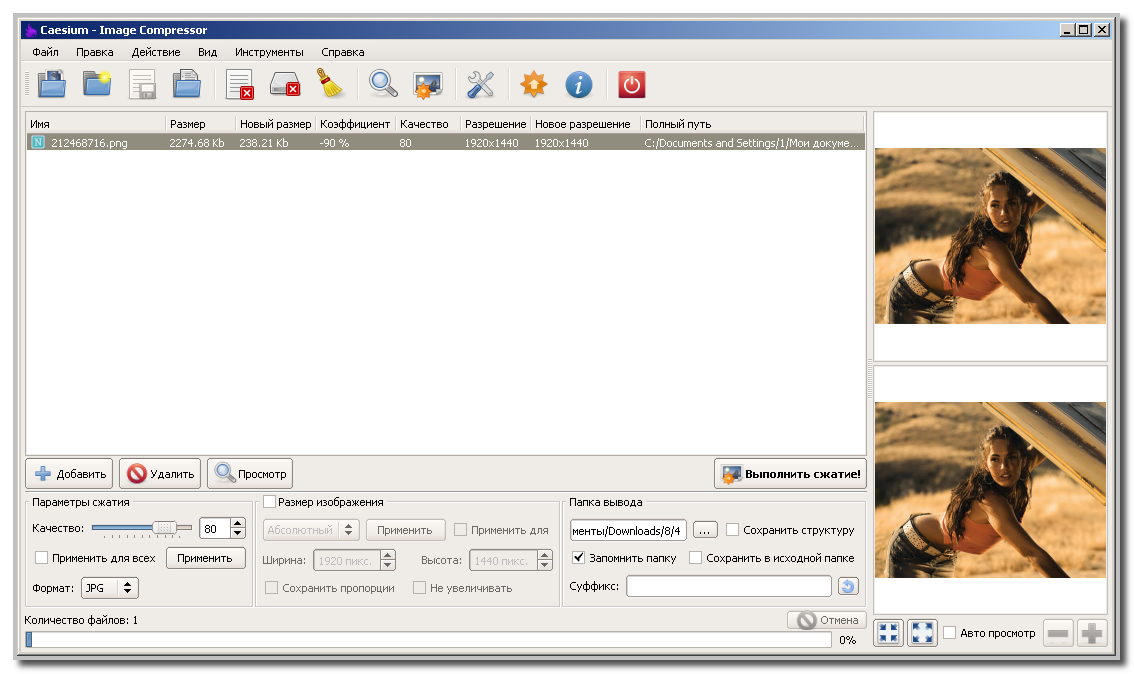Click the zoom out minus preview button
1134x674 pixels.
pos(1057,634)
